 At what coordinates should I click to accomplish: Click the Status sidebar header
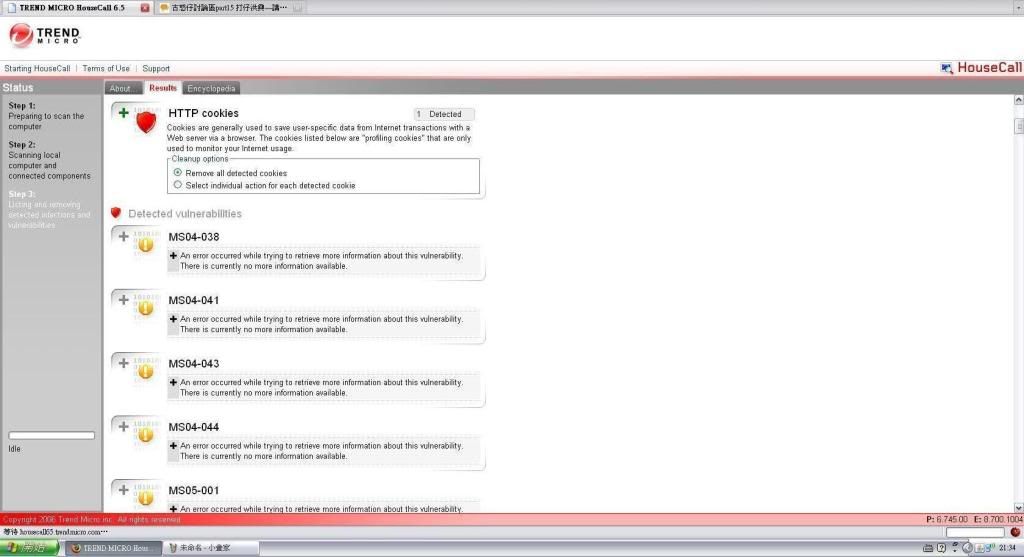(x=18, y=88)
